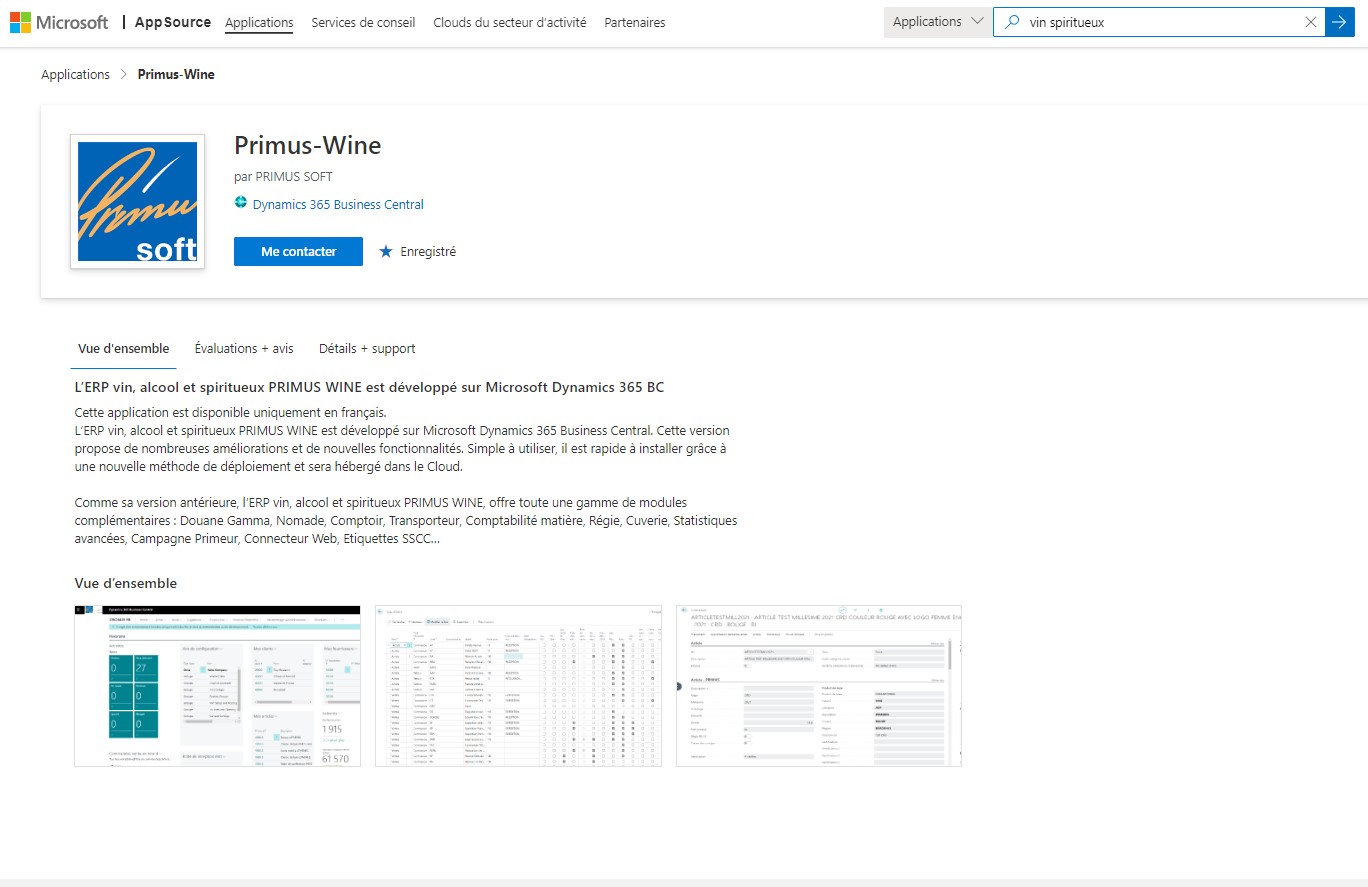1368x887 pixels.
Task: Click the L'ERP vin, alcool et spiritueux heading
Action: click(x=369, y=387)
